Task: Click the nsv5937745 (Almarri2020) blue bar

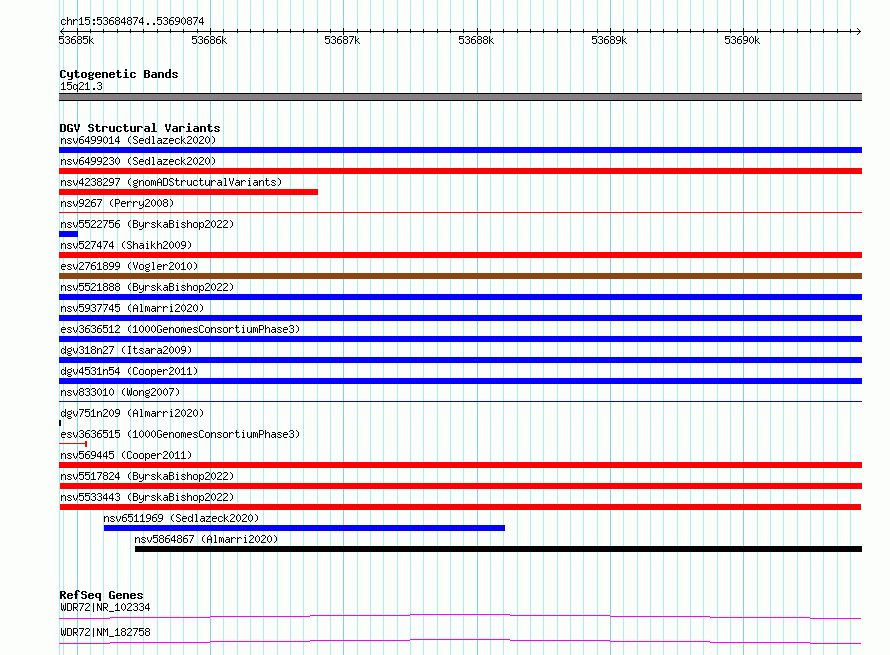Action: pyautogui.click(x=460, y=318)
